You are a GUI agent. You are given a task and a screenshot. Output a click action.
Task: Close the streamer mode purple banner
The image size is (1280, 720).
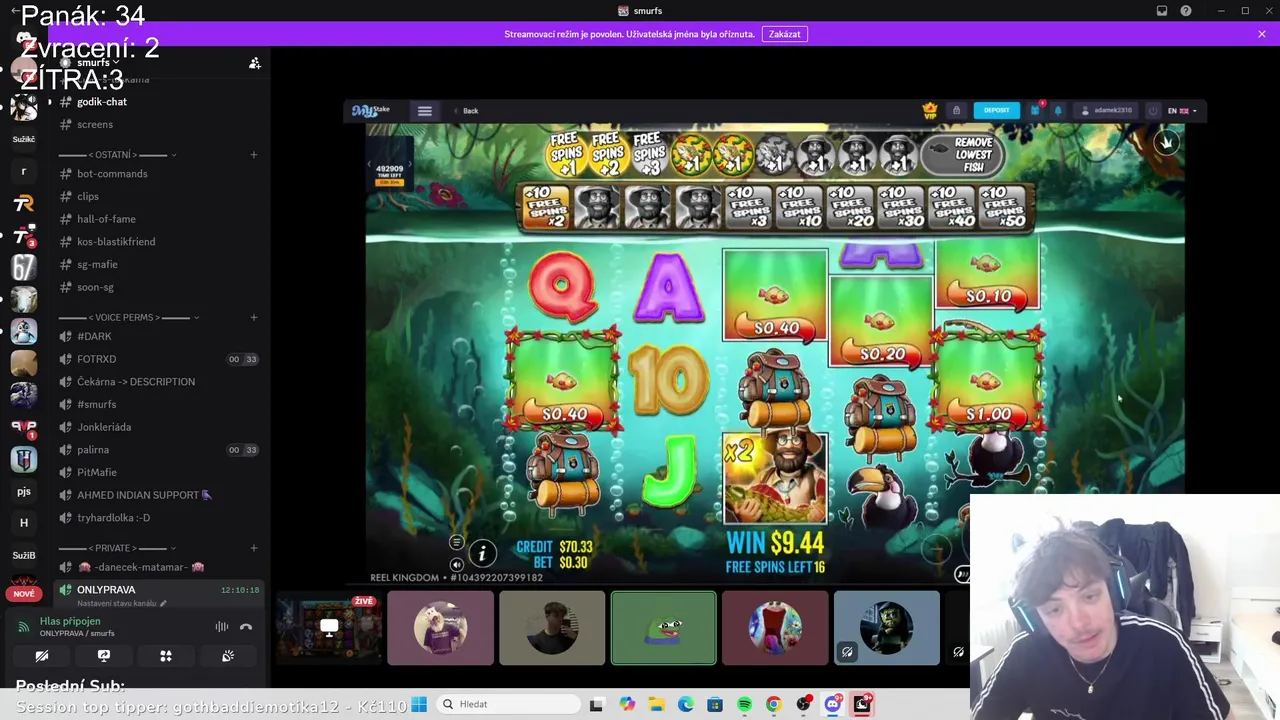click(x=1262, y=34)
